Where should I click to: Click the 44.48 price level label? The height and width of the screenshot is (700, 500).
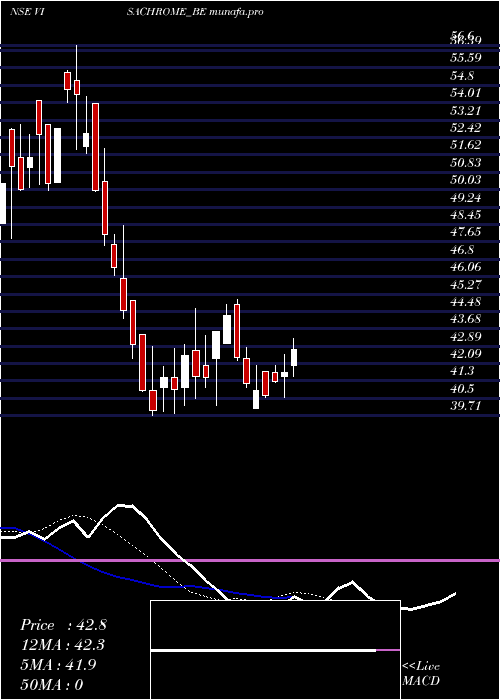(x=466, y=302)
